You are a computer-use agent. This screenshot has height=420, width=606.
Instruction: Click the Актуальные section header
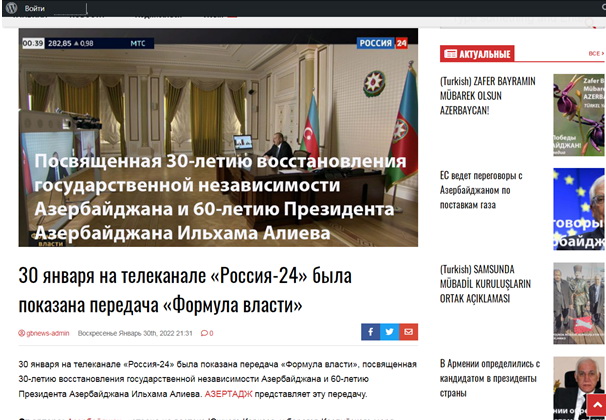477,54
